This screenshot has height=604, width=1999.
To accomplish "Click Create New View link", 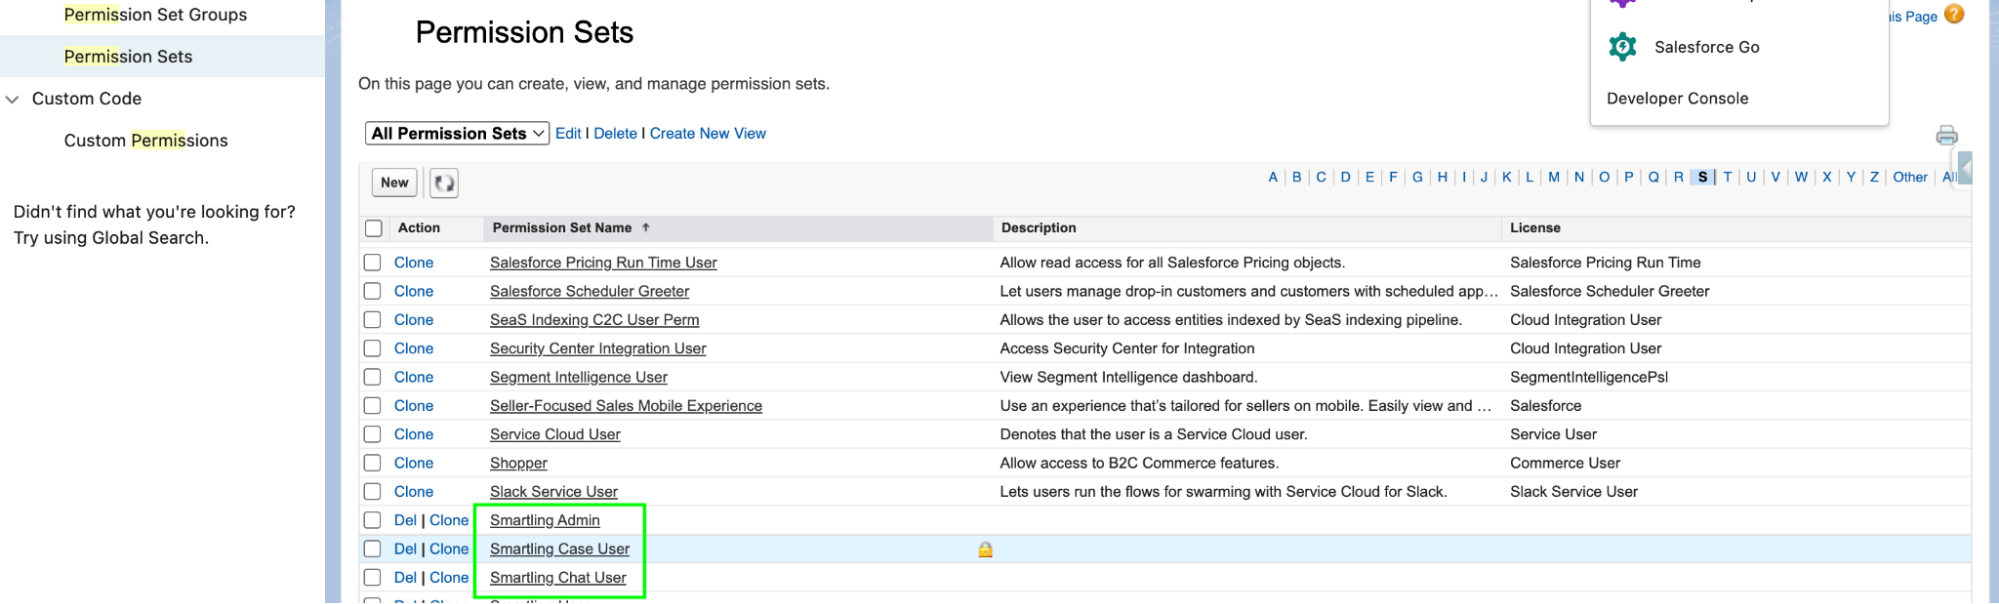I will pyautogui.click(x=707, y=133).
